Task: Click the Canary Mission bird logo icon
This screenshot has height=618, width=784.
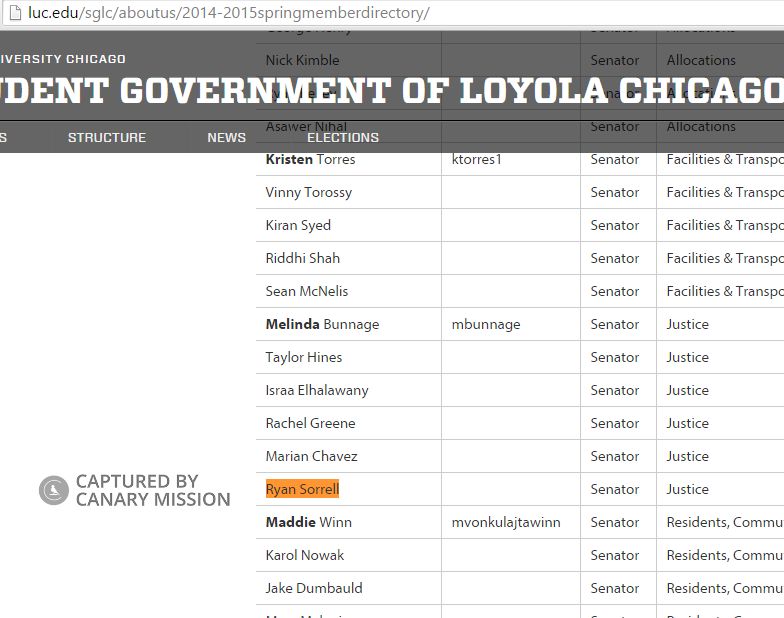Action: point(53,491)
